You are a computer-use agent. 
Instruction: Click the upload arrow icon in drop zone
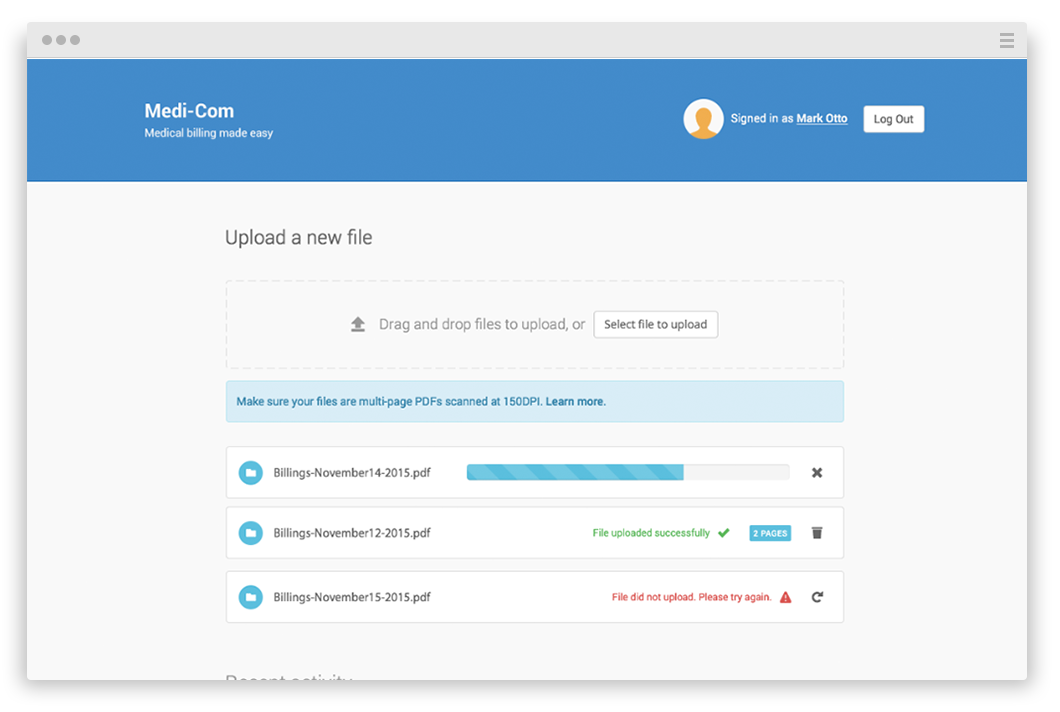358,323
